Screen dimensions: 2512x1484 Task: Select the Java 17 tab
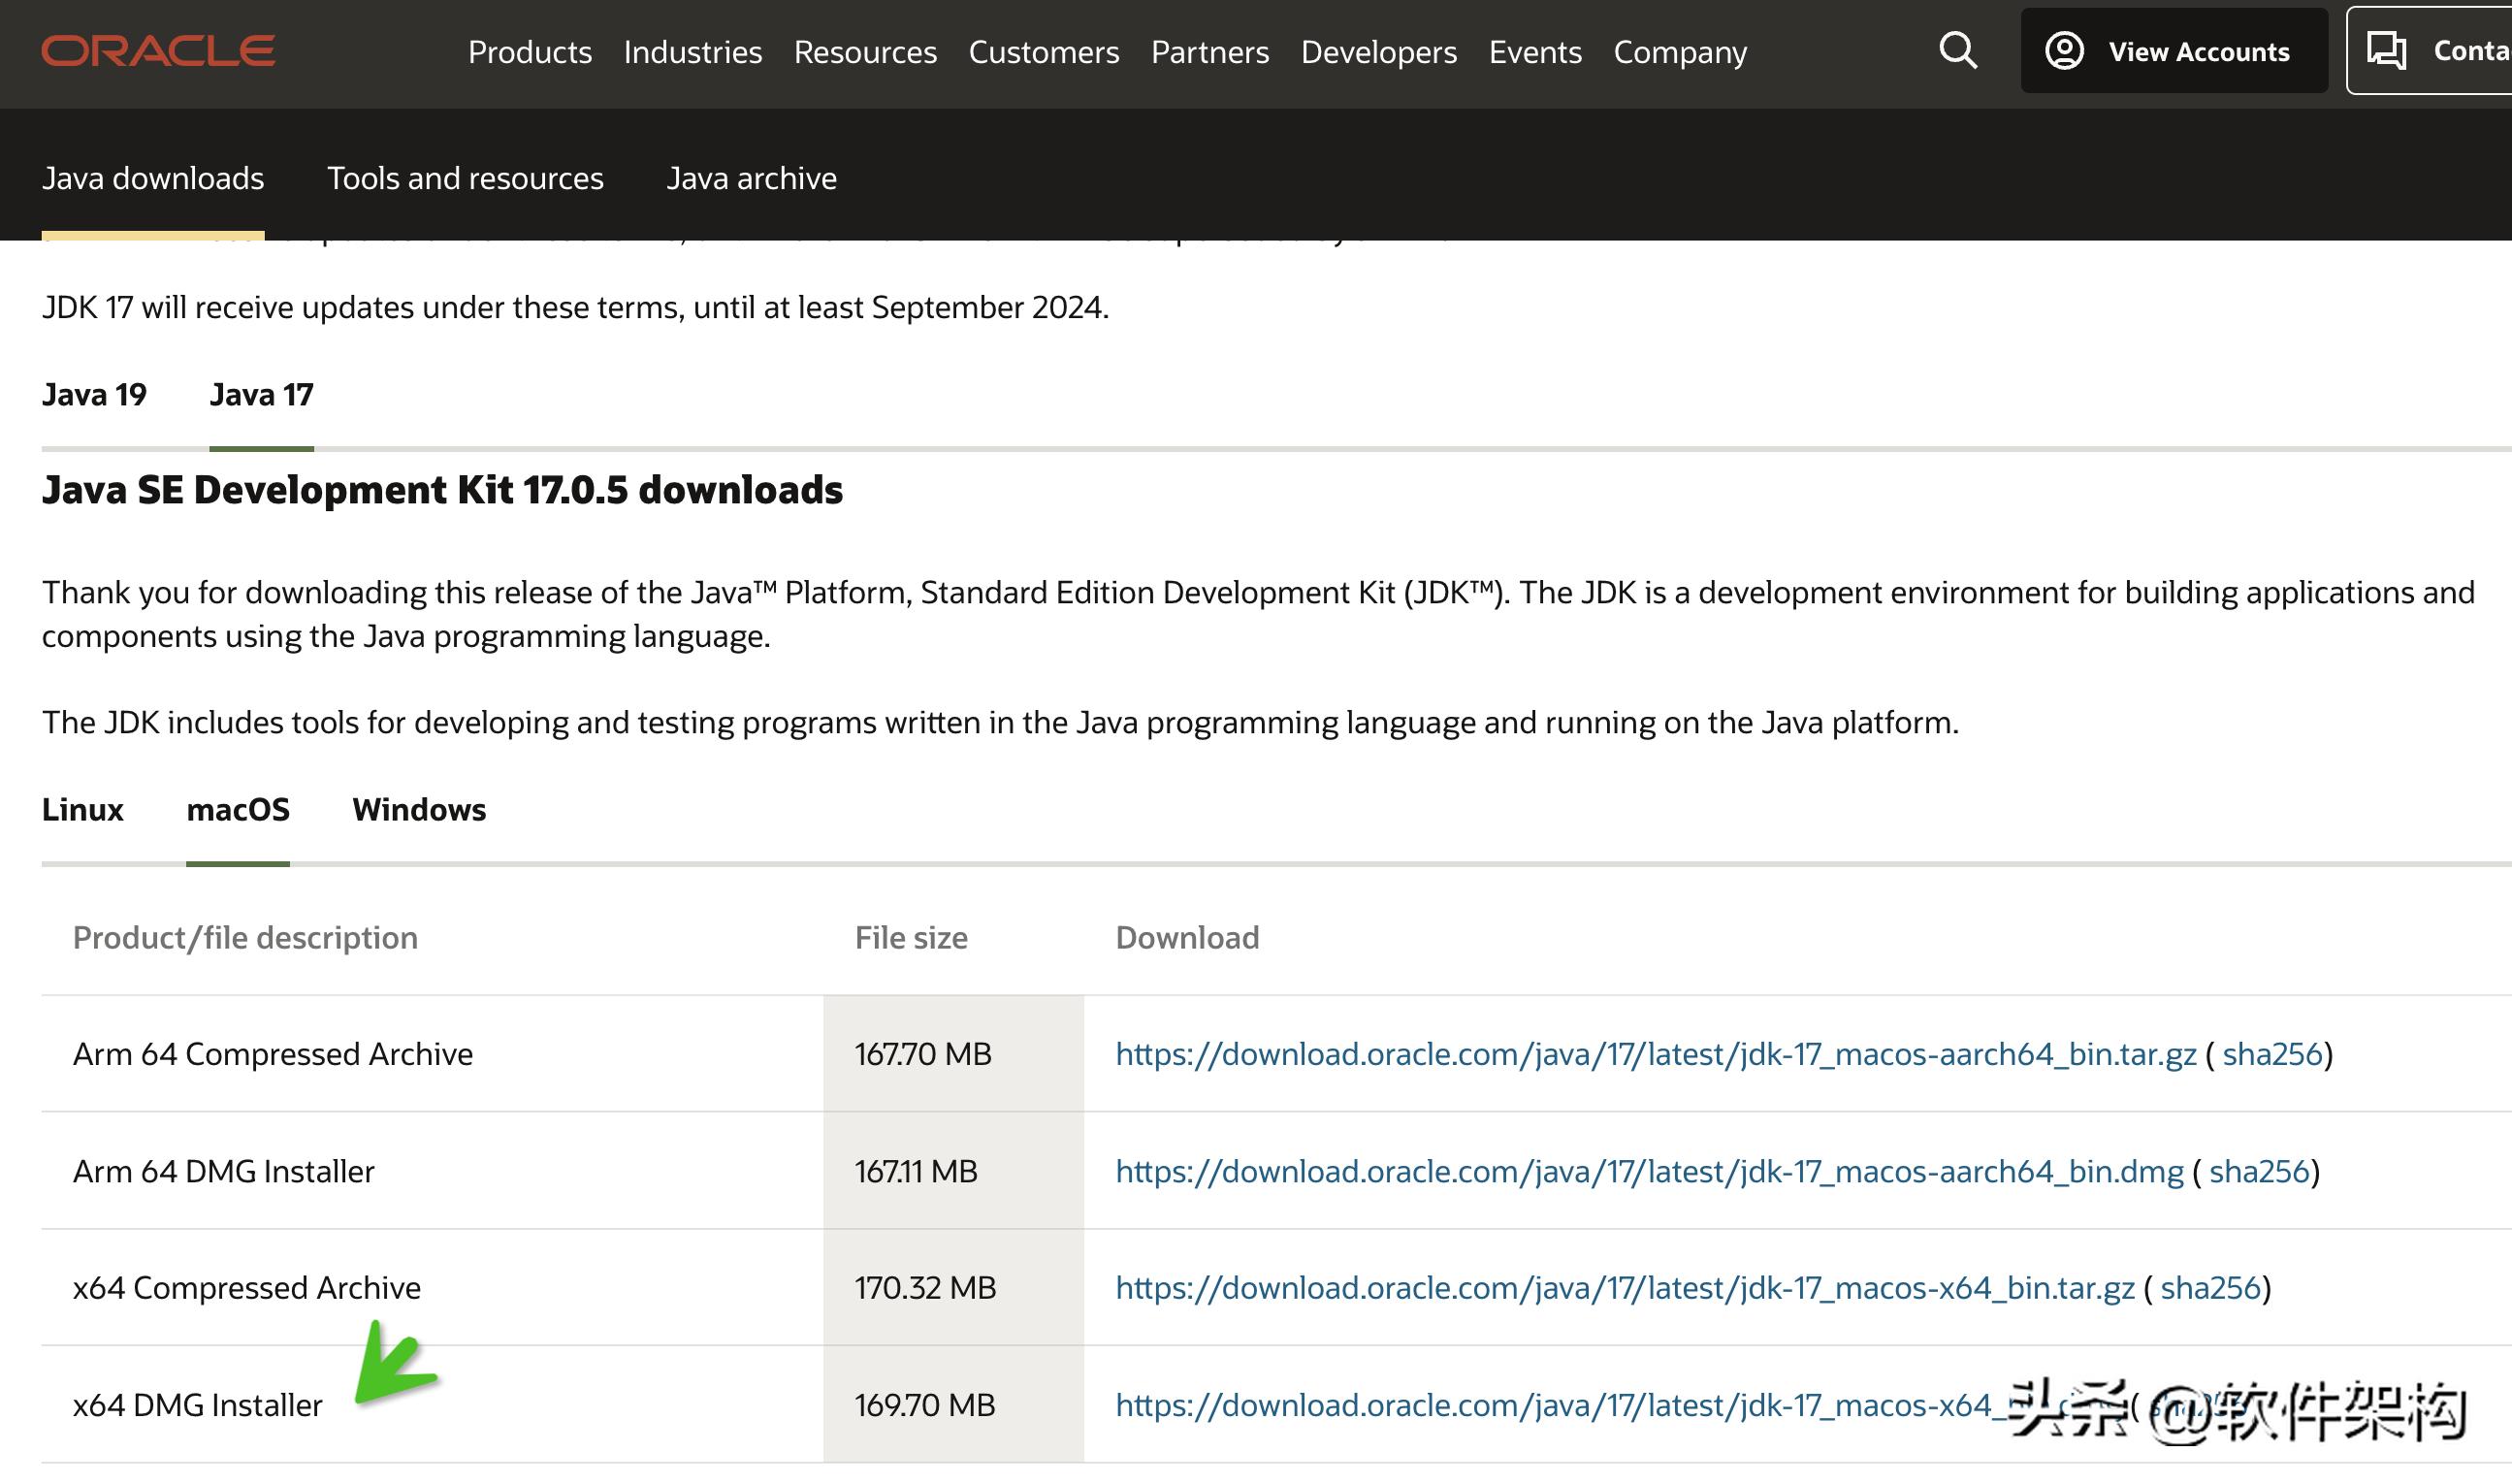[x=261, y=395]
